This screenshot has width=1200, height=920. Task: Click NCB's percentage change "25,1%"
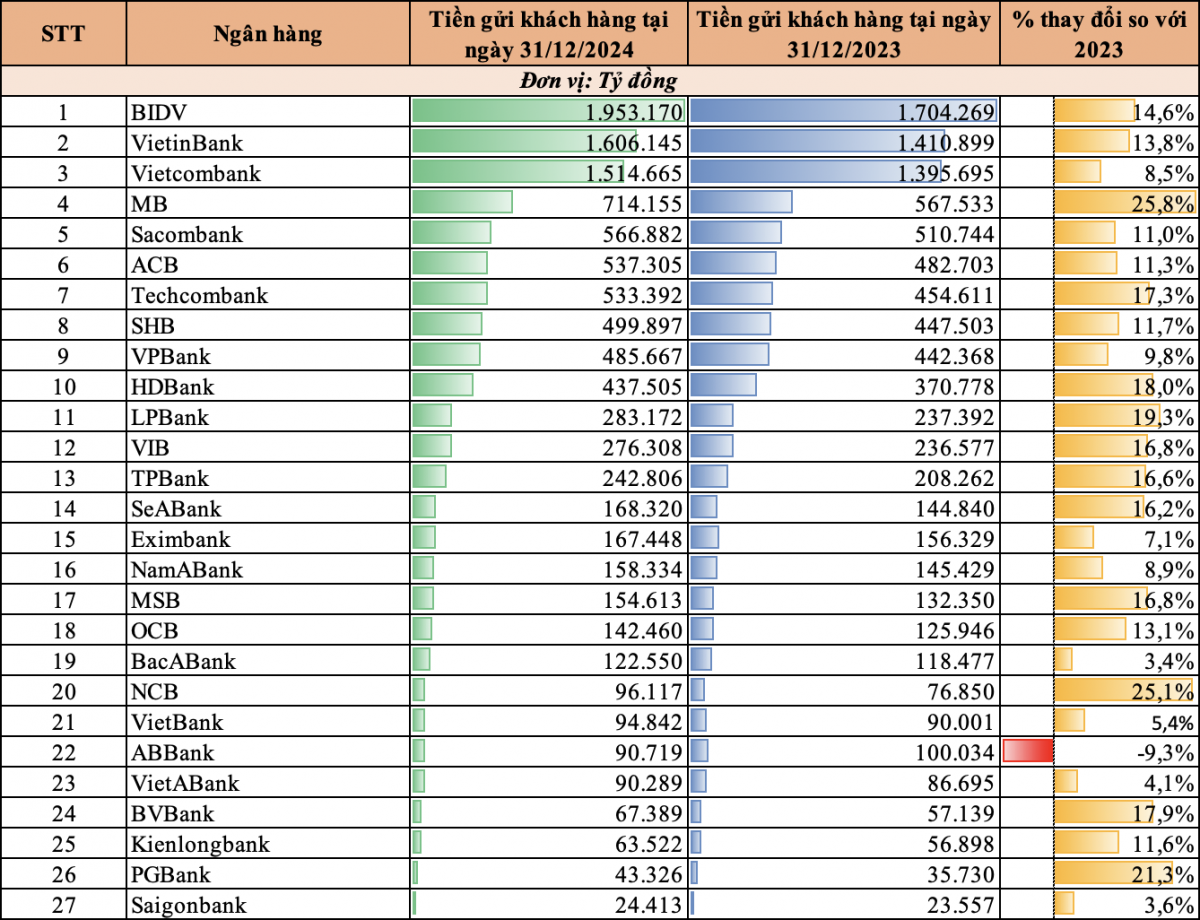[x=1165, y=691]
